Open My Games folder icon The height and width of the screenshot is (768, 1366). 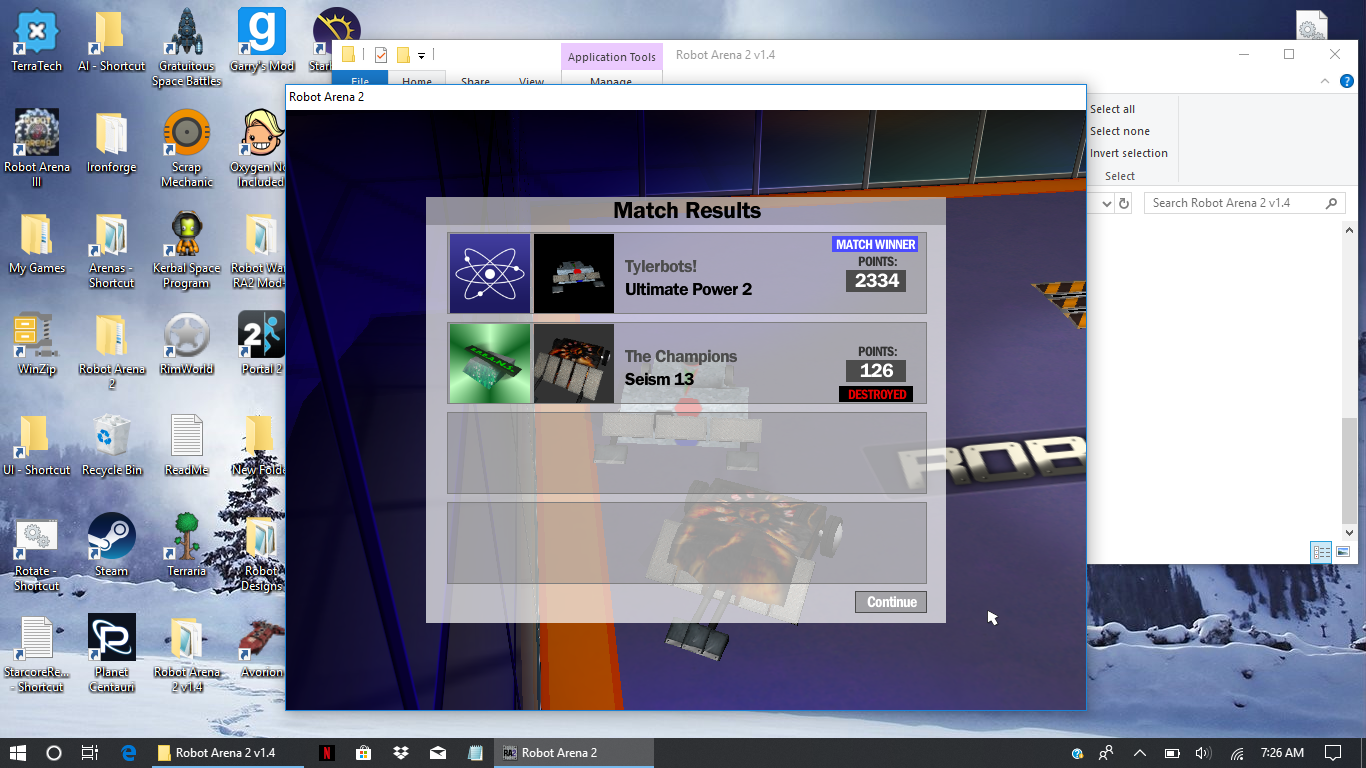point(36,243)
